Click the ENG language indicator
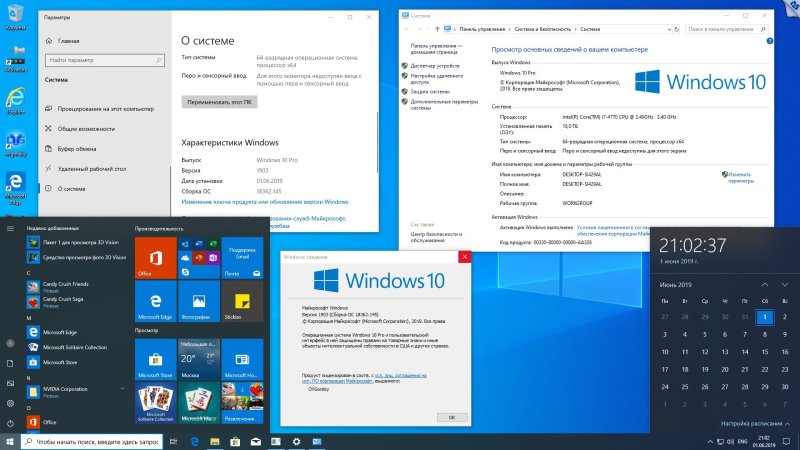This screenshot has height=450, width=800. coord(743,441)
